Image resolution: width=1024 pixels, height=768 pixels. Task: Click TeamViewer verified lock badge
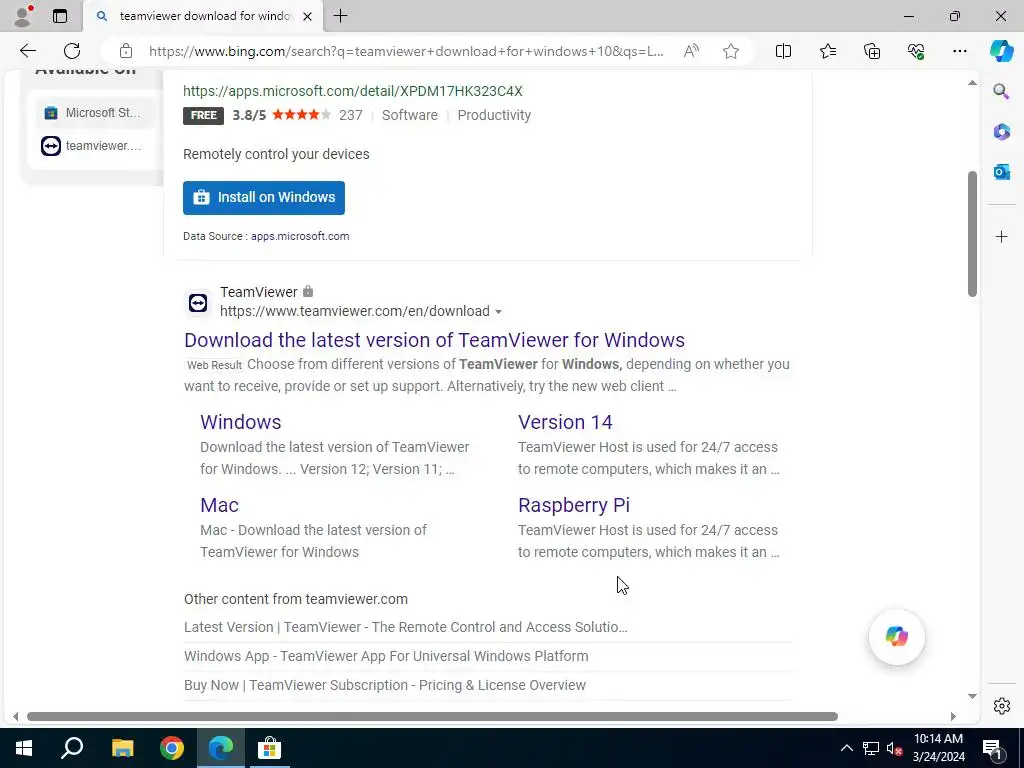point(308,291)
